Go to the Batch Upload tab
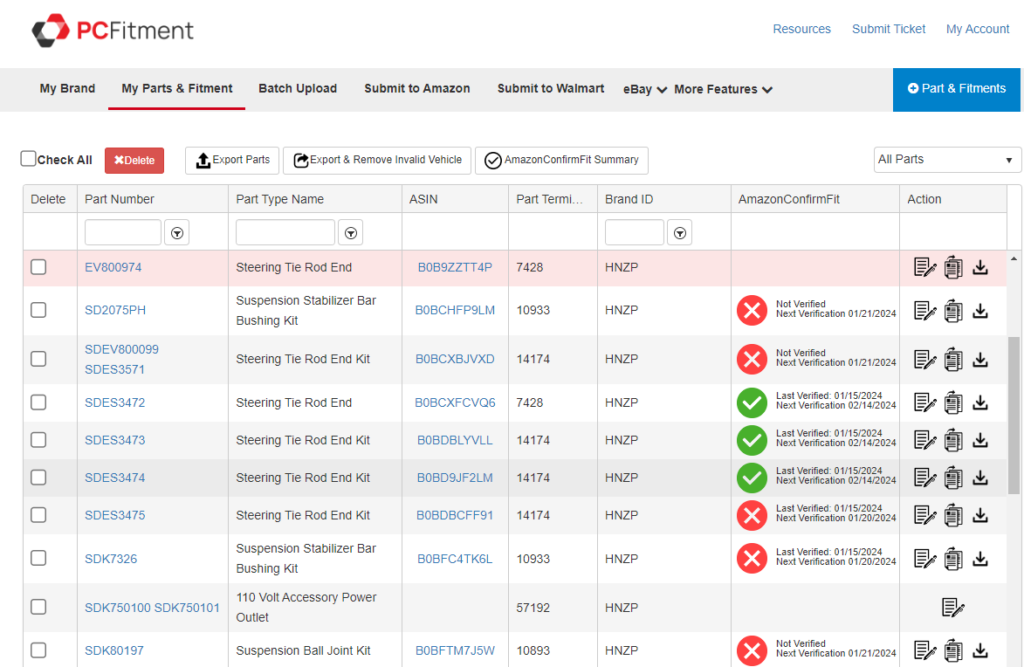This screenshot has width=1024, height=667. 297,88
